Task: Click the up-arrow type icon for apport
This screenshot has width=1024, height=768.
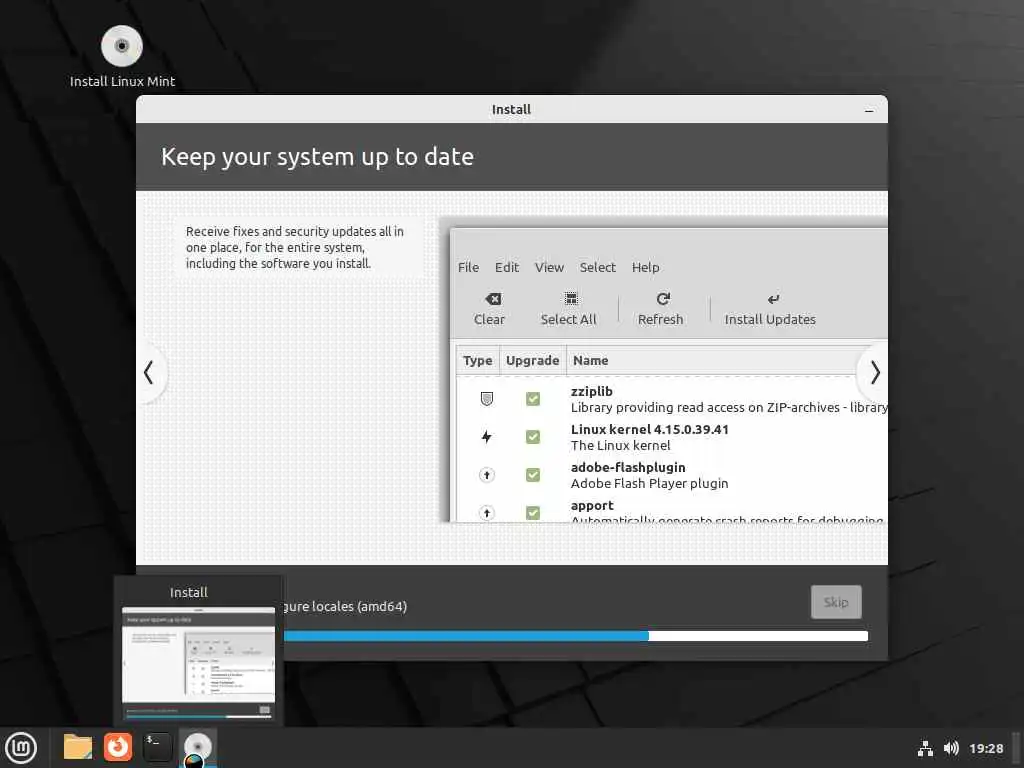Action: point(487,513)
